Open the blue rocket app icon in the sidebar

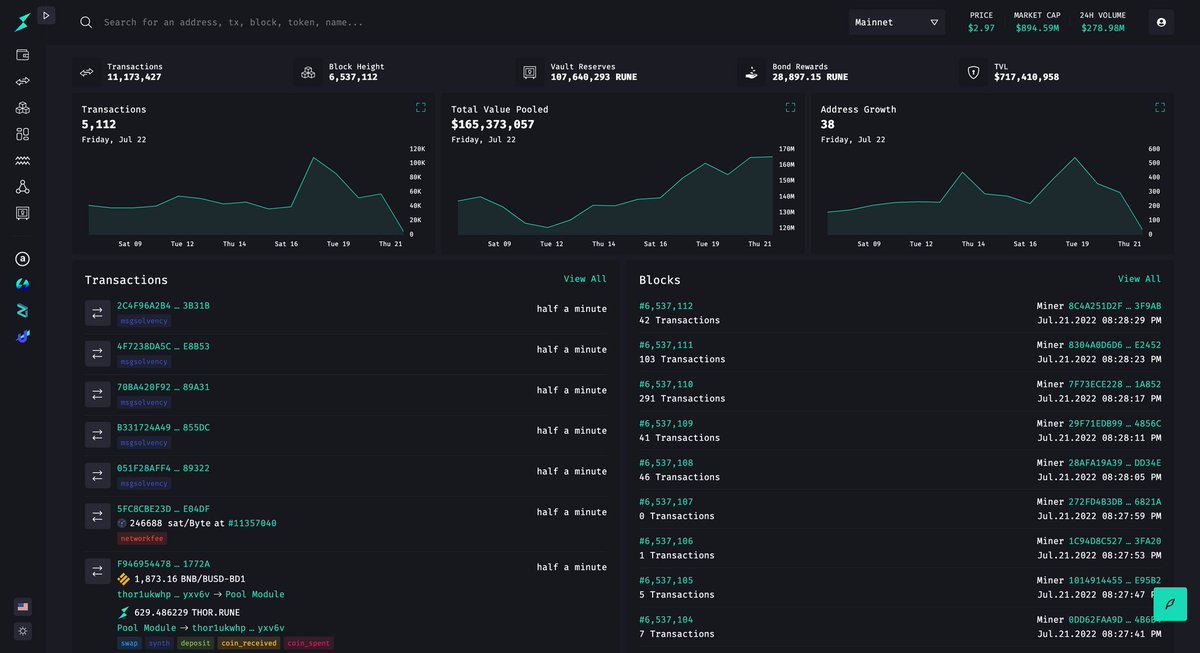pyautogui.click(x=22, y=337)
